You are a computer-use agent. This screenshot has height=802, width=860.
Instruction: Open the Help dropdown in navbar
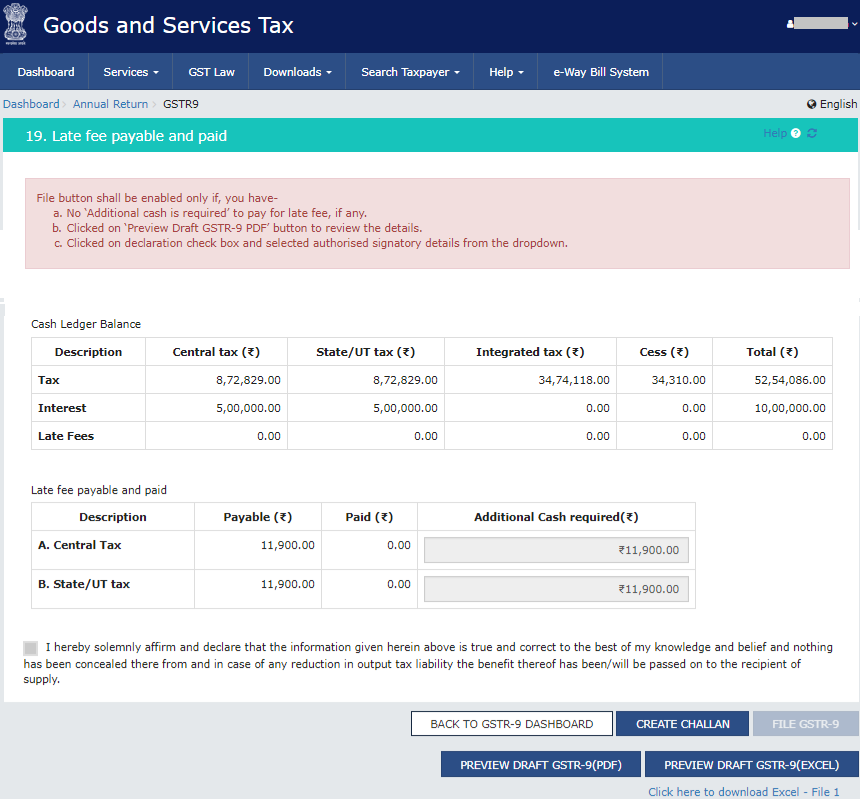[x=506, y=72]
